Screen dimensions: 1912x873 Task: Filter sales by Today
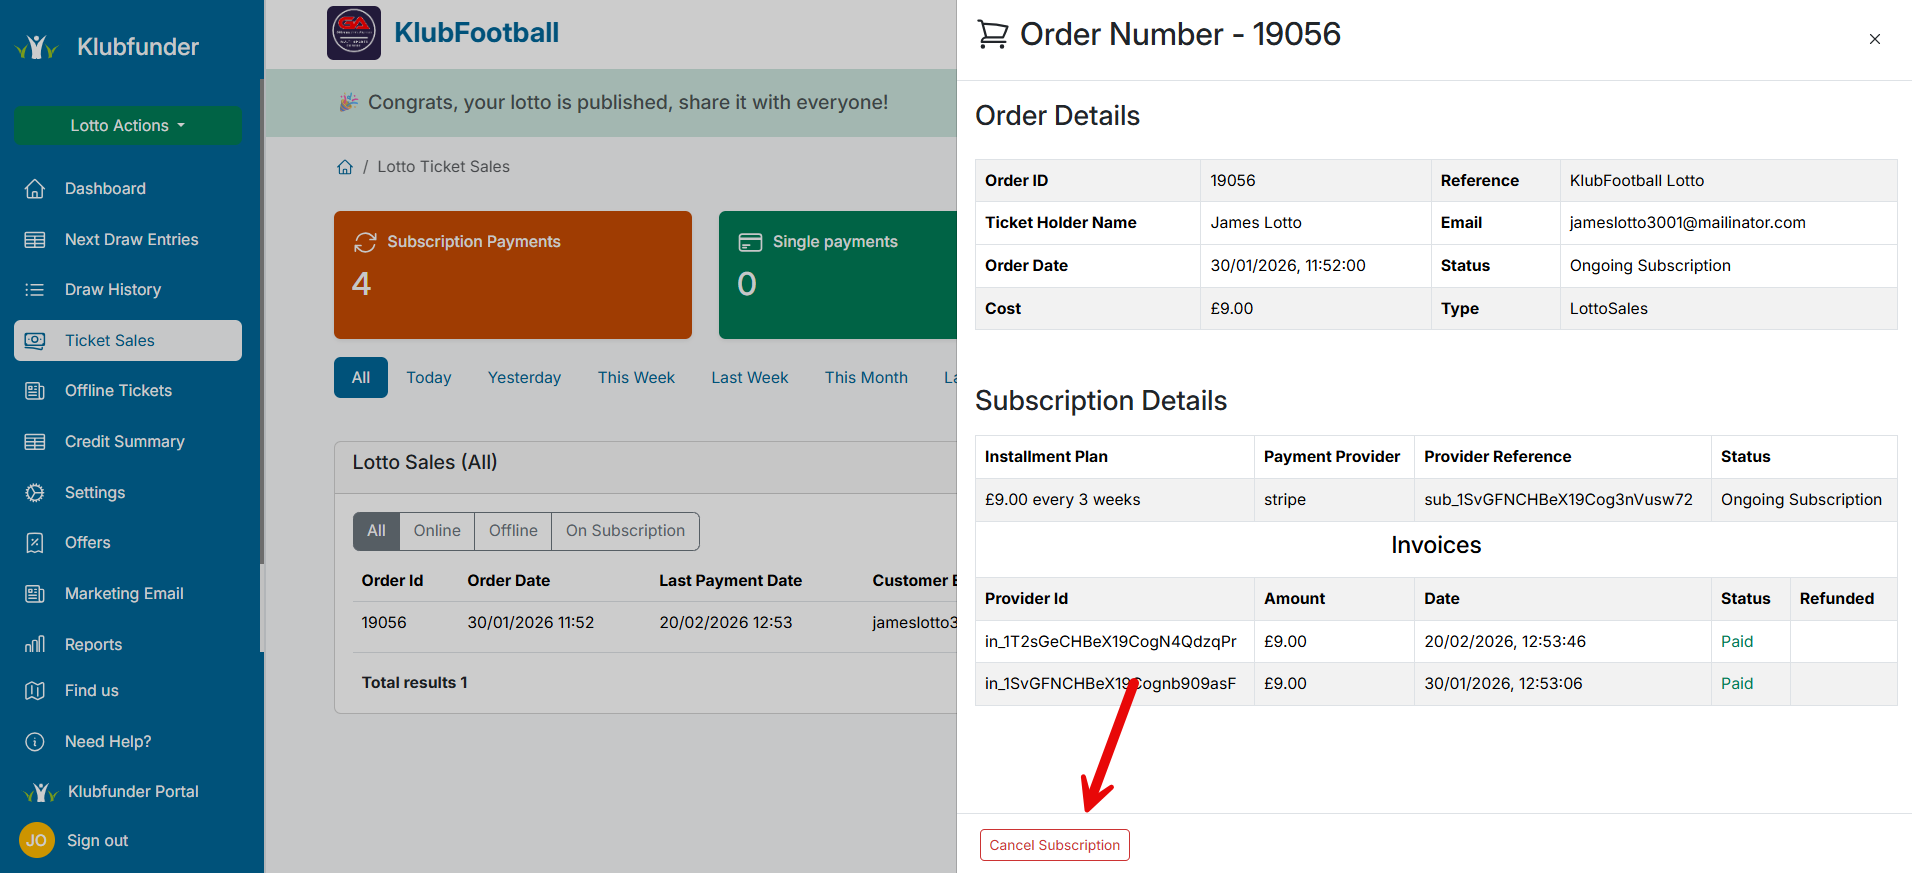point(429,378)
